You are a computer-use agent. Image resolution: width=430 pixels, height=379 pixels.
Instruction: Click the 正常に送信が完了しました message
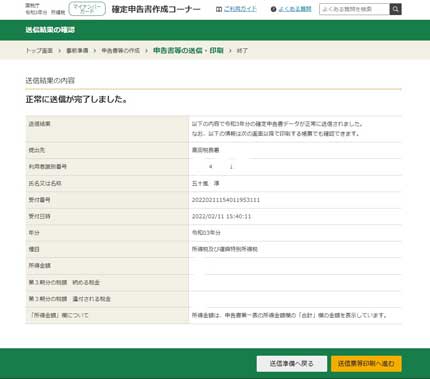pos(77,99)
